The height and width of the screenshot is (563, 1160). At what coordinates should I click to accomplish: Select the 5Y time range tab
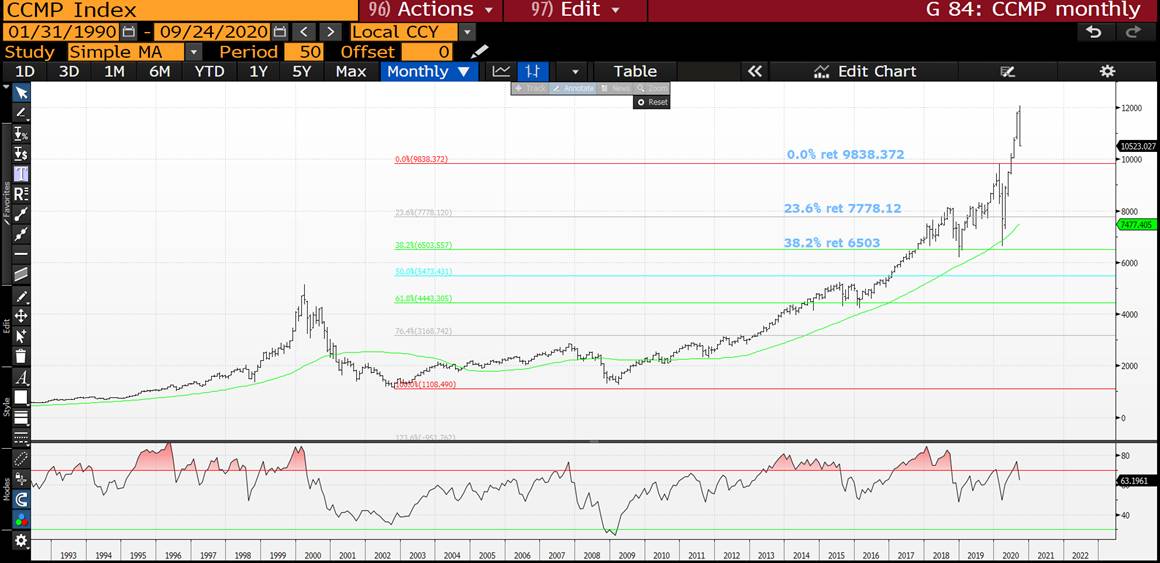click(302, 71)
